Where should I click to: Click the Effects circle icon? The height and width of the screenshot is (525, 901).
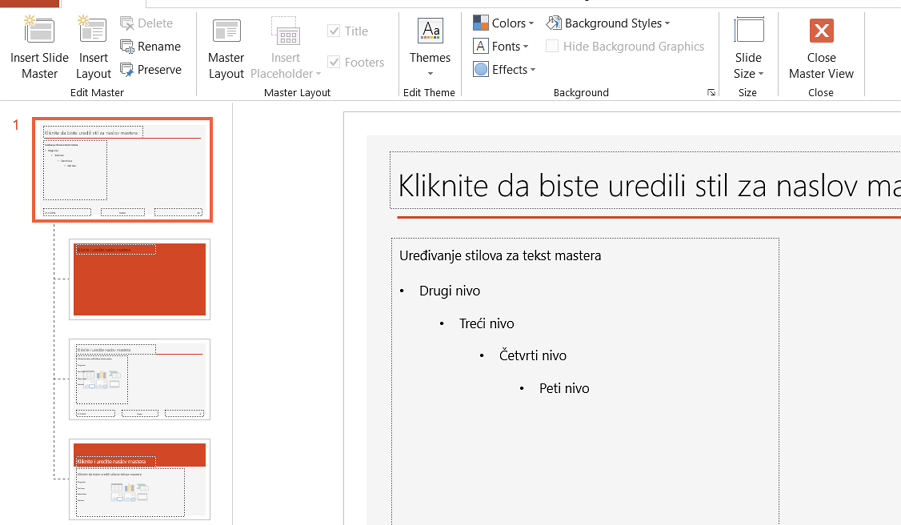pyautogui.click(x=480, y=70)
